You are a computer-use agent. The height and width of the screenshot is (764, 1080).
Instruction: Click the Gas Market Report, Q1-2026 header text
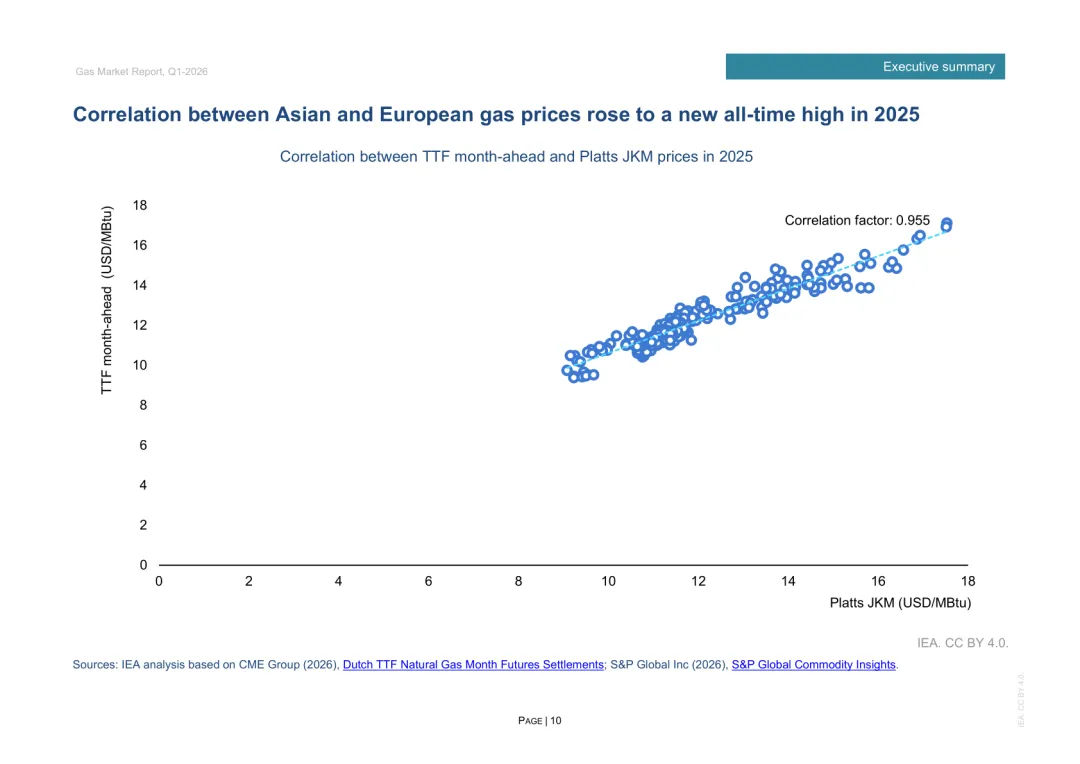point(141,72)
